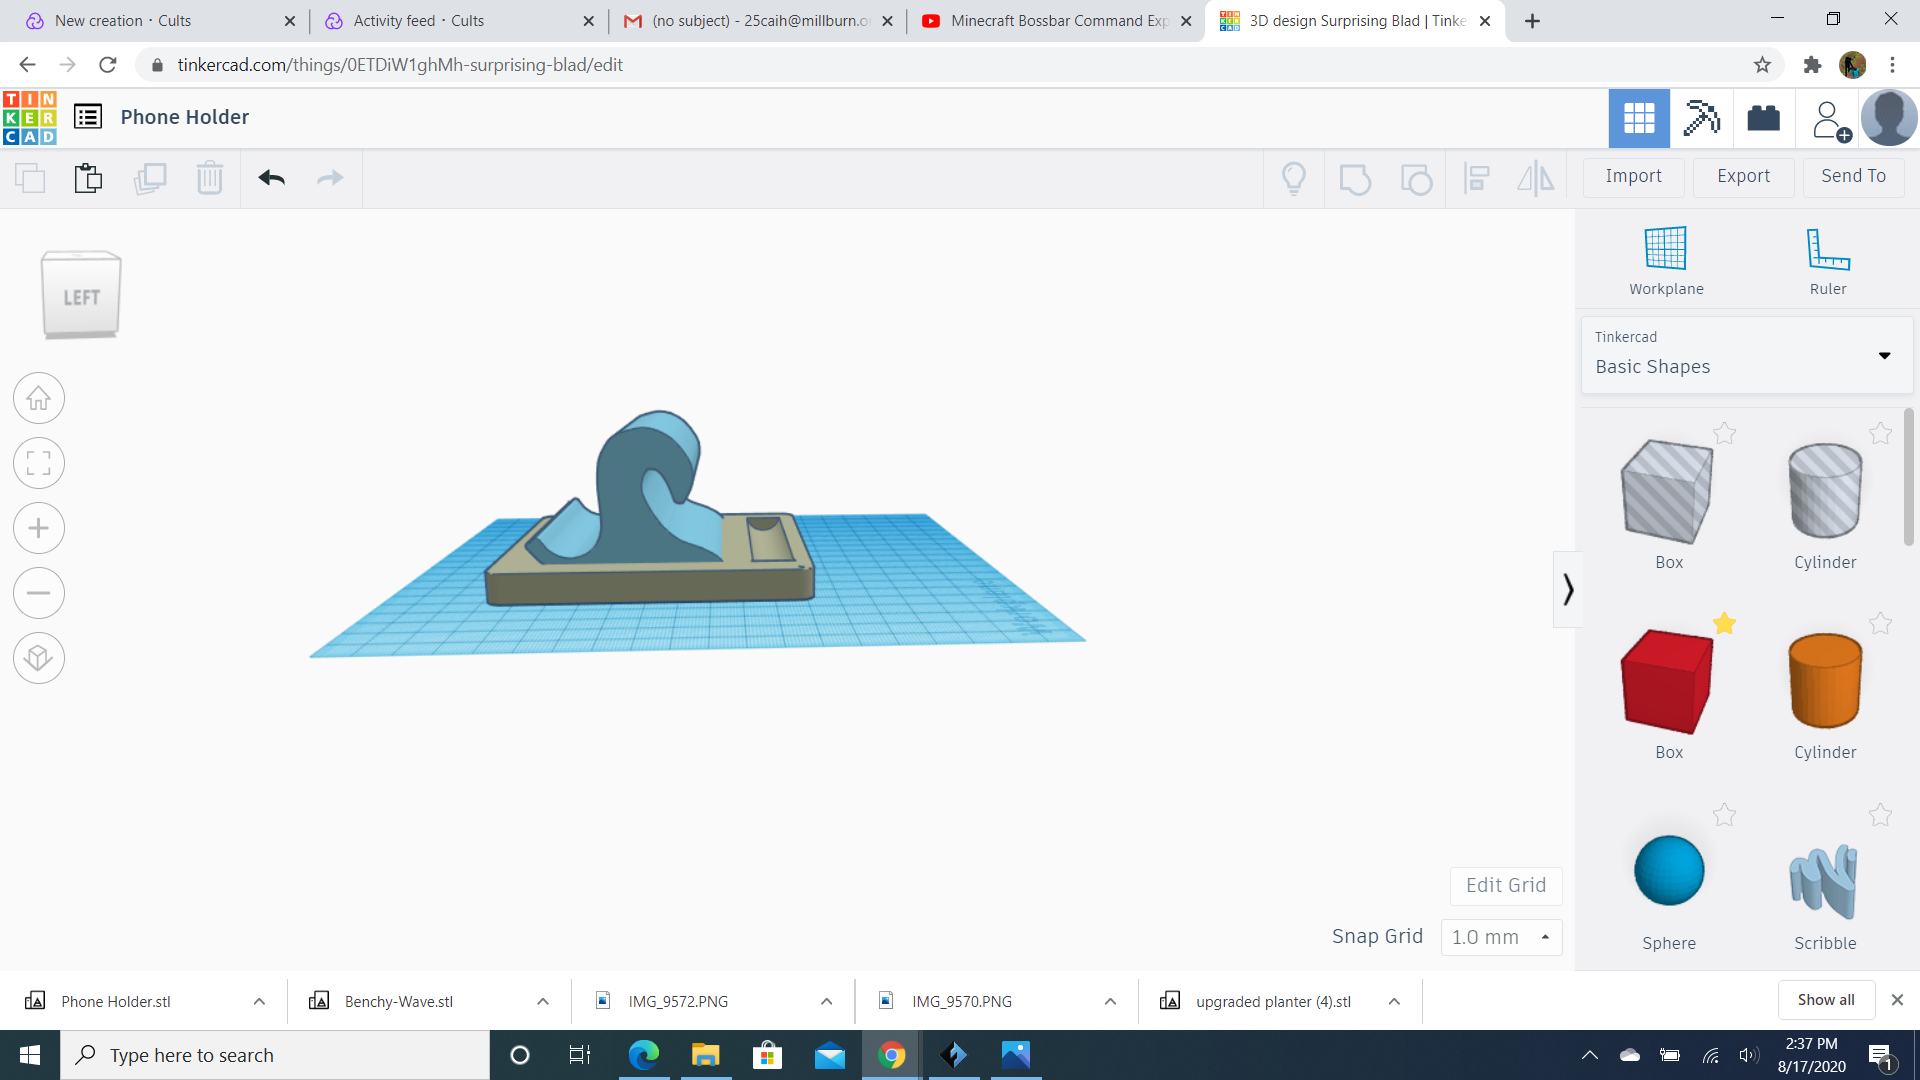Open Phone Holder.stl download in the downloads bar

click(x=115, y=1001)
